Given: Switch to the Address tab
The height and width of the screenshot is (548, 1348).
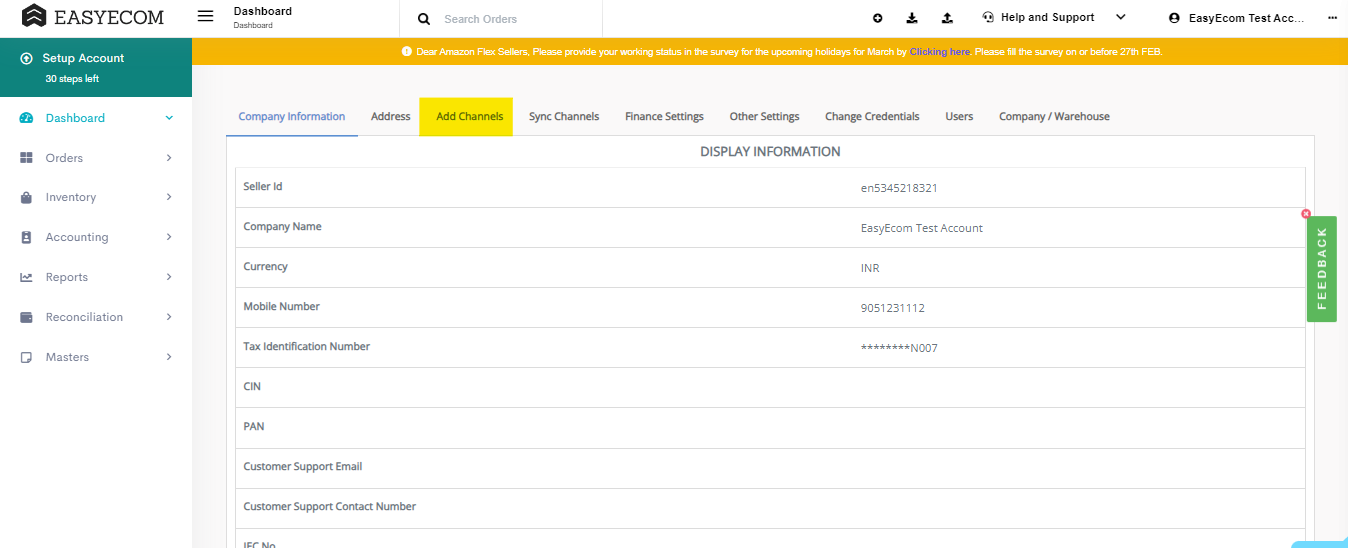Looking at the screenshot, I should pos(391,117).
